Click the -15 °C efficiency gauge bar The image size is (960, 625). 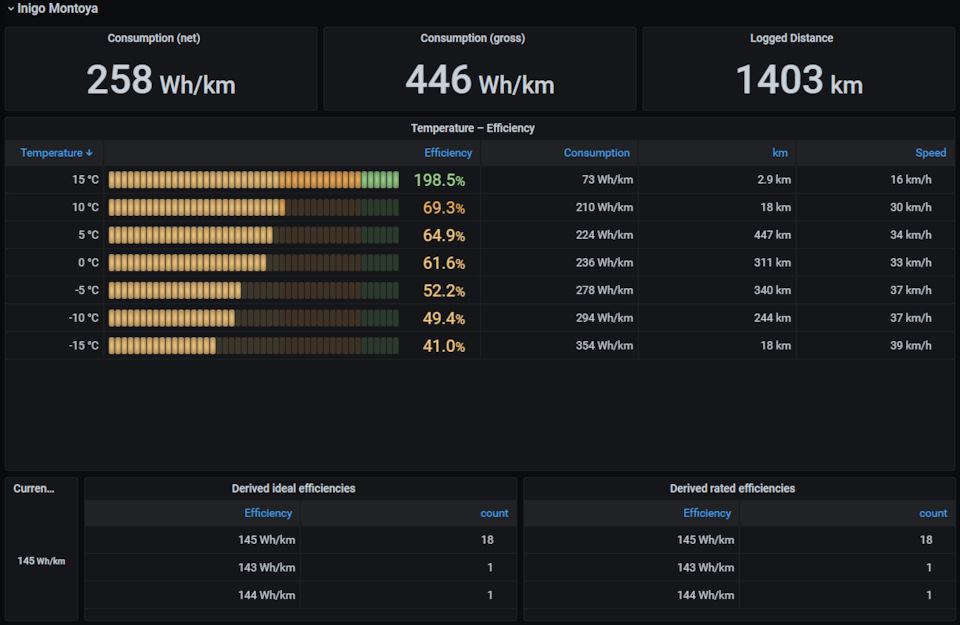click(253, 346)
